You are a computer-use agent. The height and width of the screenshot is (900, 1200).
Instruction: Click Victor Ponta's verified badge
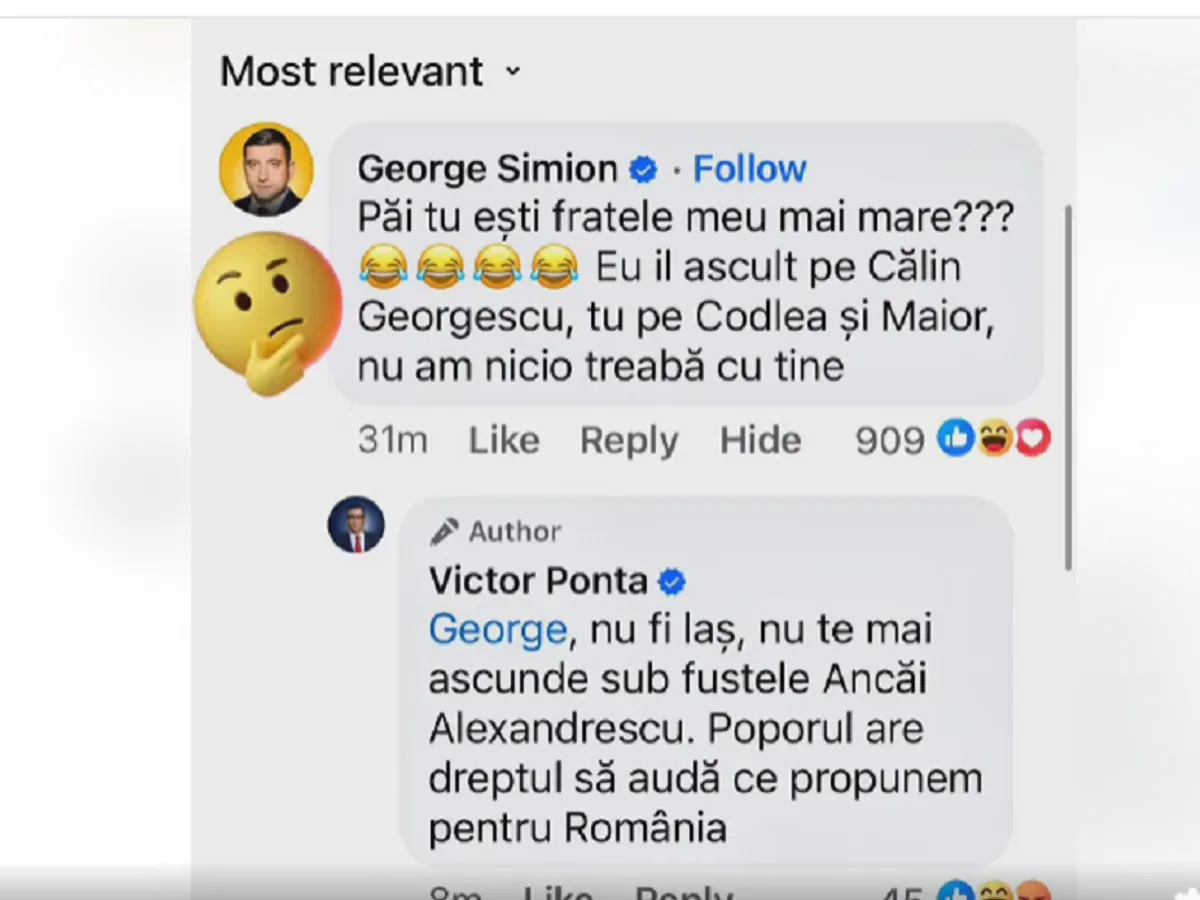coord(673,581)
